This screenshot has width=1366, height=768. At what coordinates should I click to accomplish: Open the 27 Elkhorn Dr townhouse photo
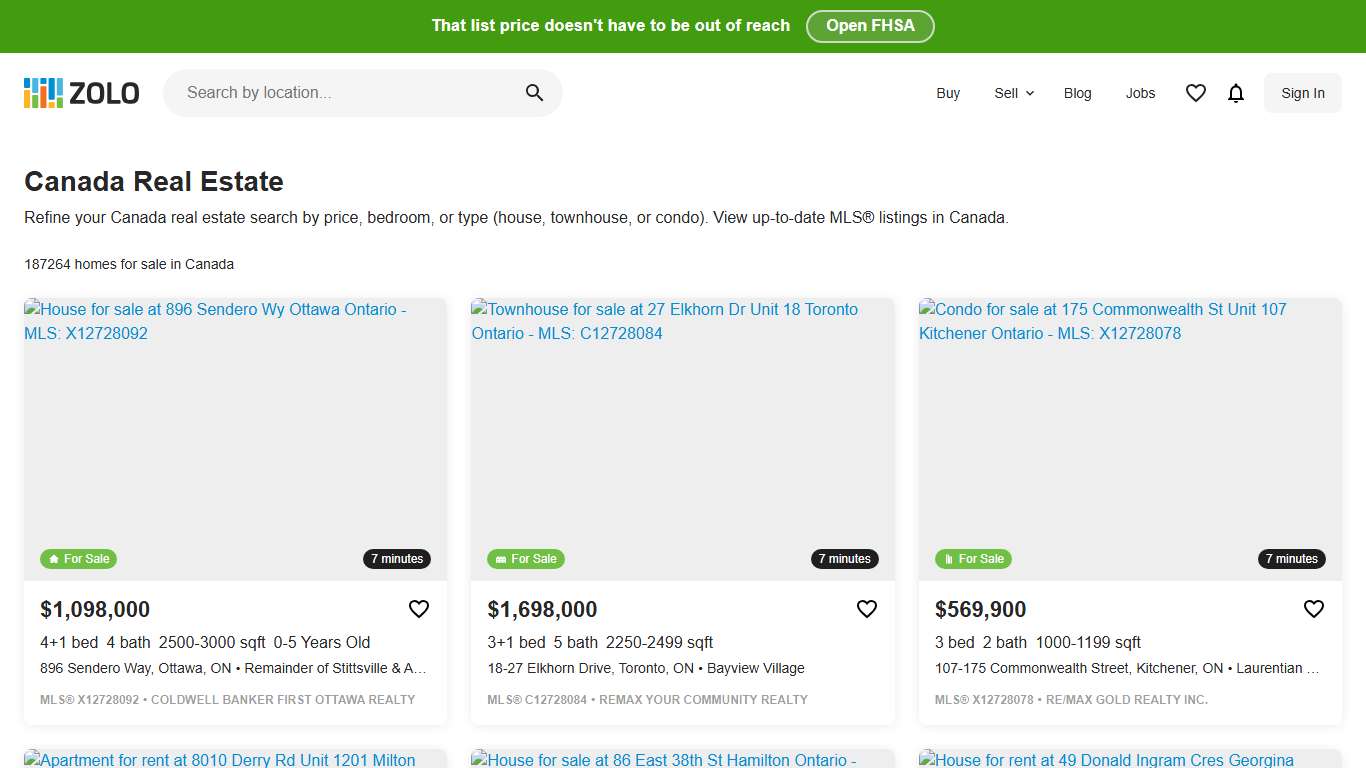coord(683,440)
